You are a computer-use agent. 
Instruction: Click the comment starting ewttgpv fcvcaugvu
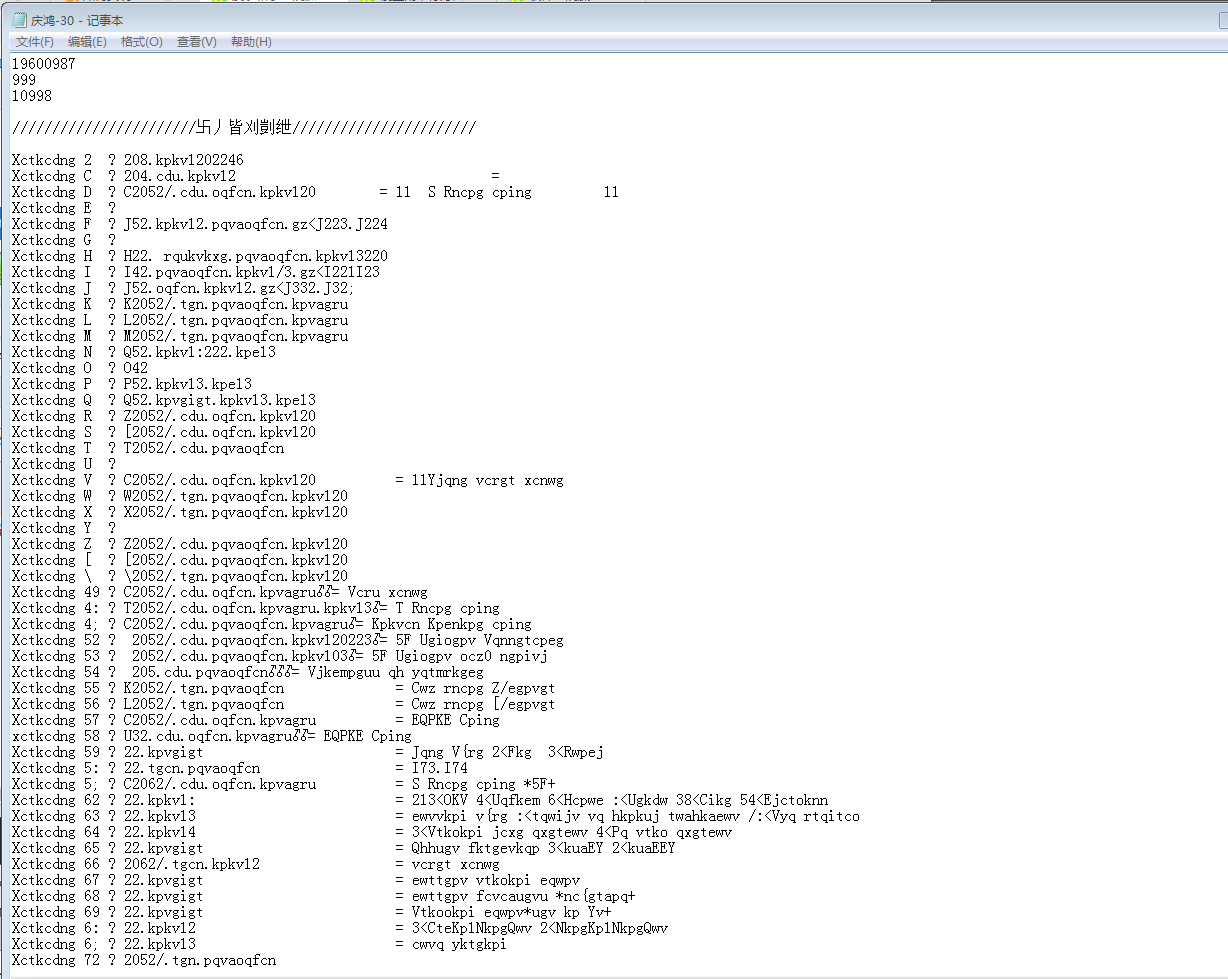click(x=523, y=896)
